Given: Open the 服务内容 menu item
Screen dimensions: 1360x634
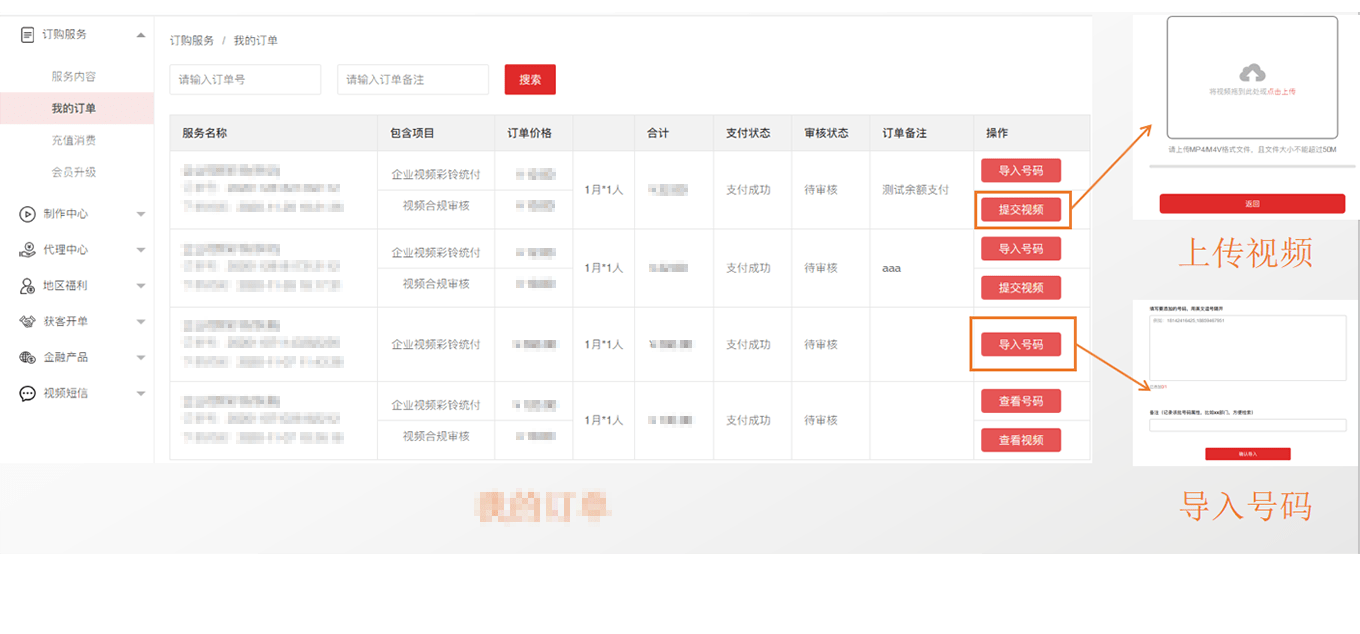Looking at the screenshot, I should click(73, 75).
